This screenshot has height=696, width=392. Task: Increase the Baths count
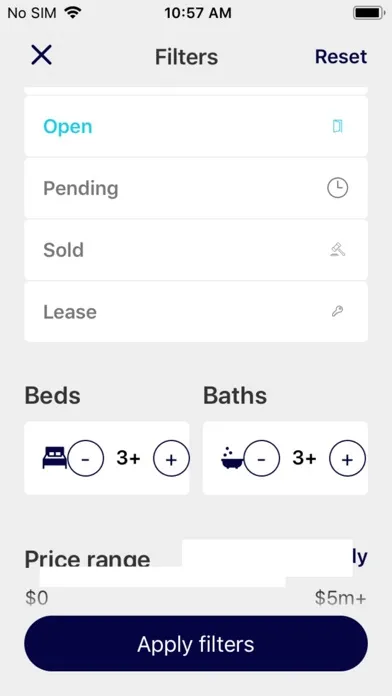(x=348, y=459)
